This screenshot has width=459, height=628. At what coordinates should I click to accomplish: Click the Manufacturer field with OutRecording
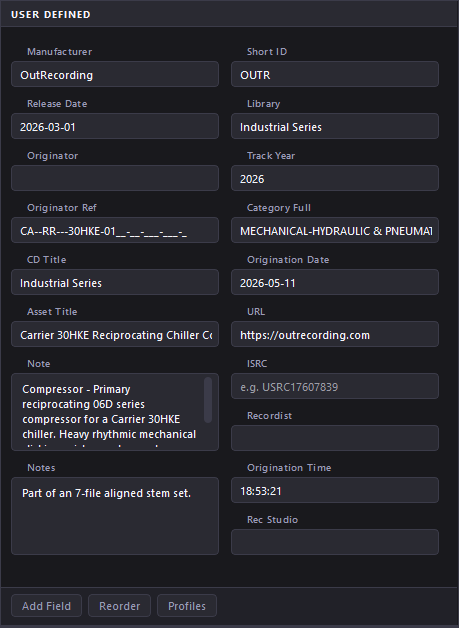coord(115,74)
